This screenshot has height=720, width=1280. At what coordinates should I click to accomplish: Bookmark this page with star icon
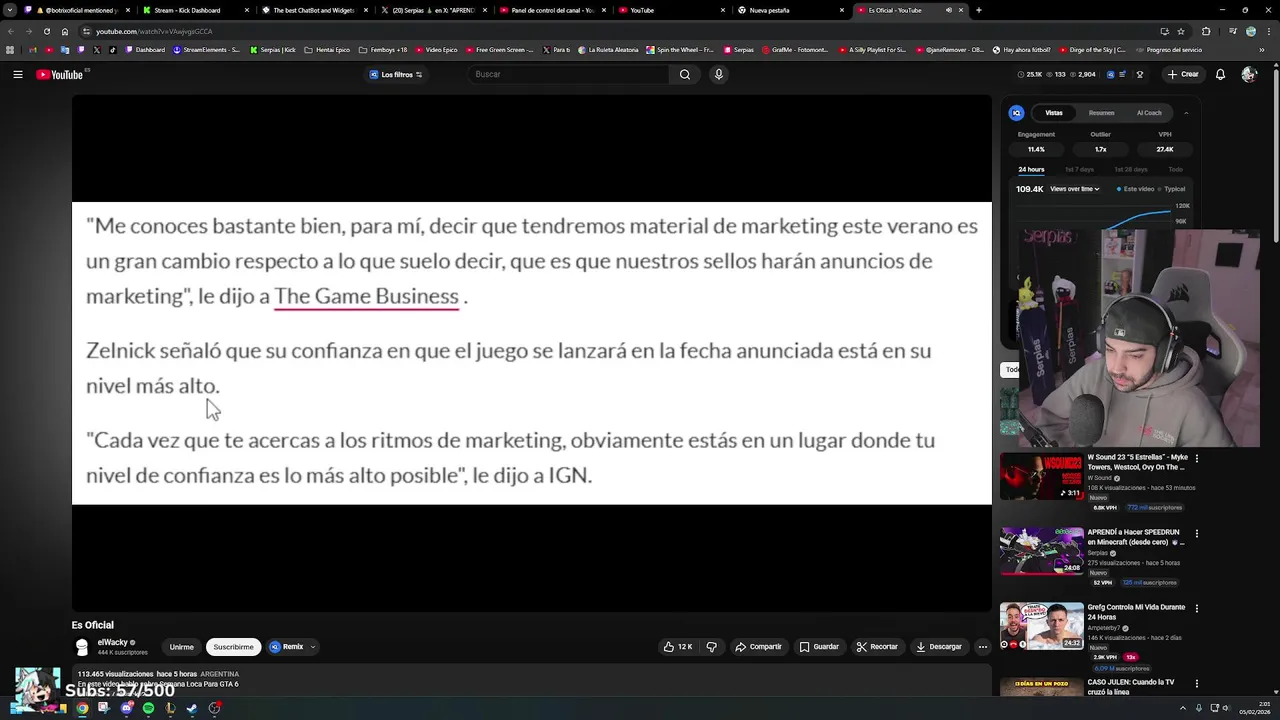coord(1180,31)
